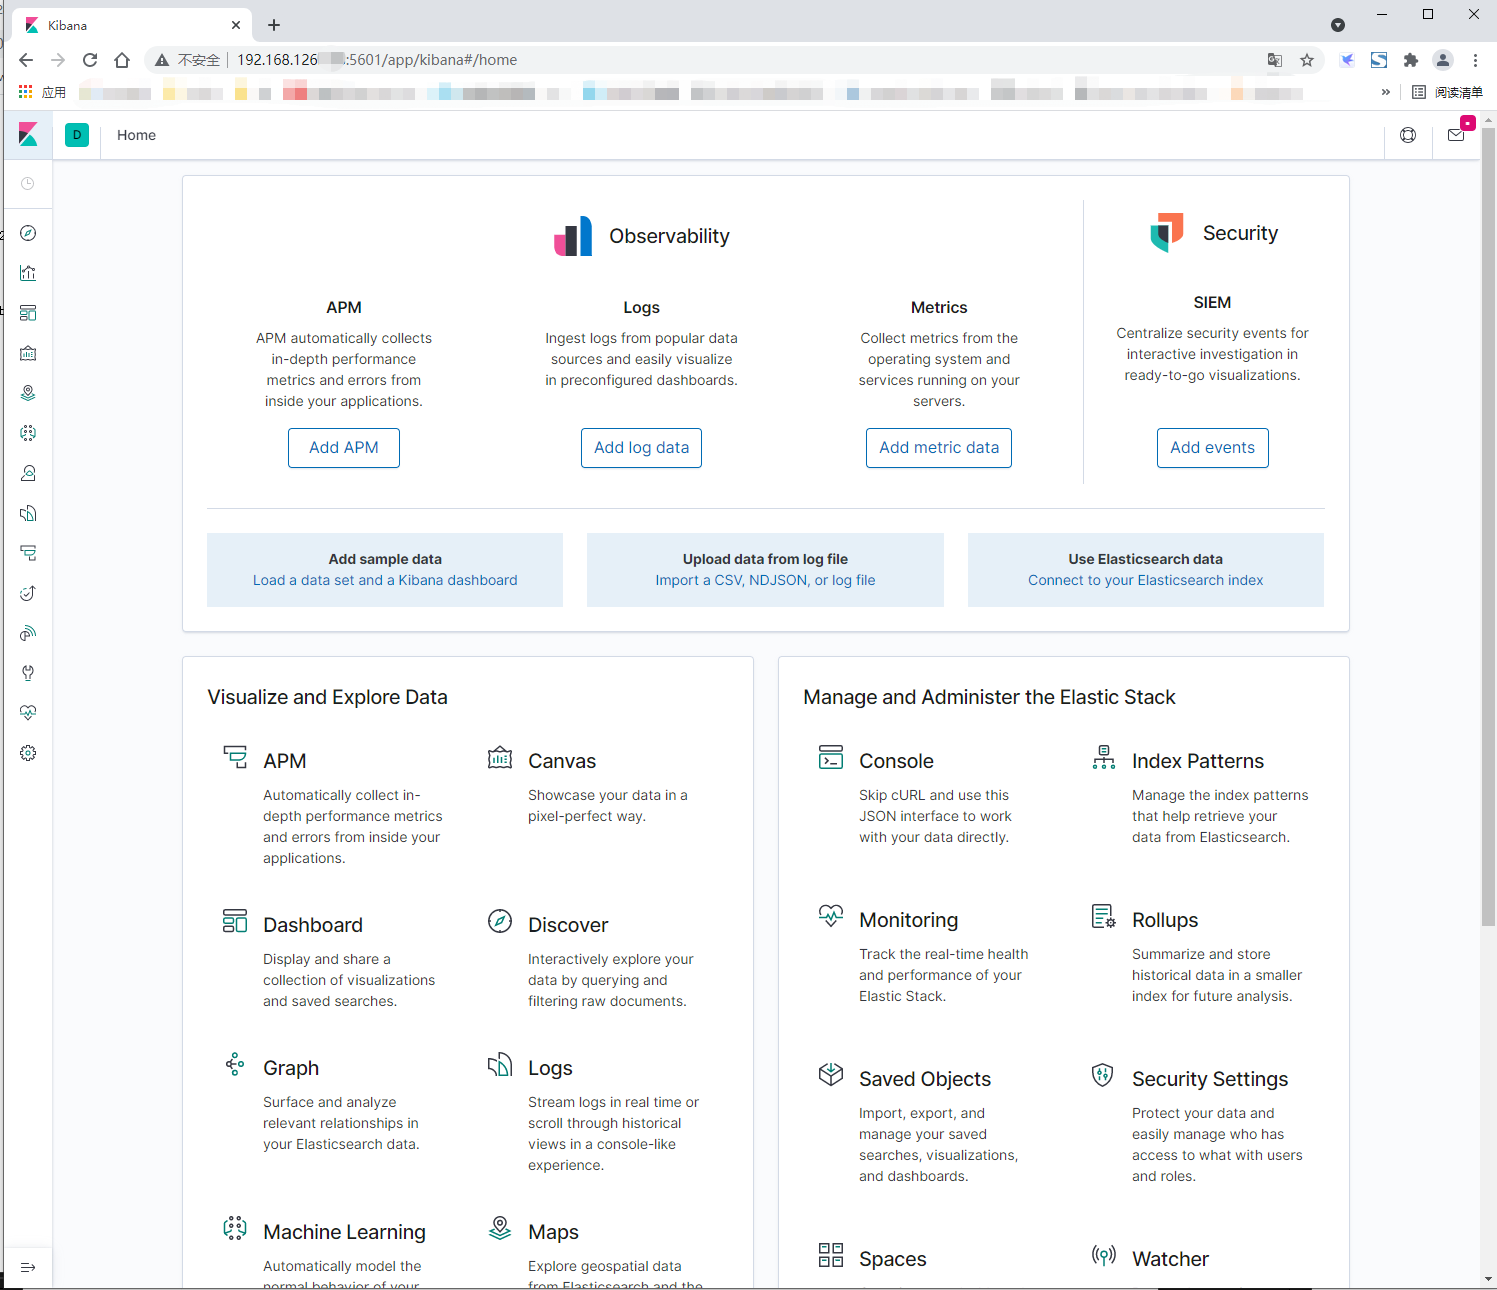Go to Dashboard via sidebar icon

click(x=28, y=313)
